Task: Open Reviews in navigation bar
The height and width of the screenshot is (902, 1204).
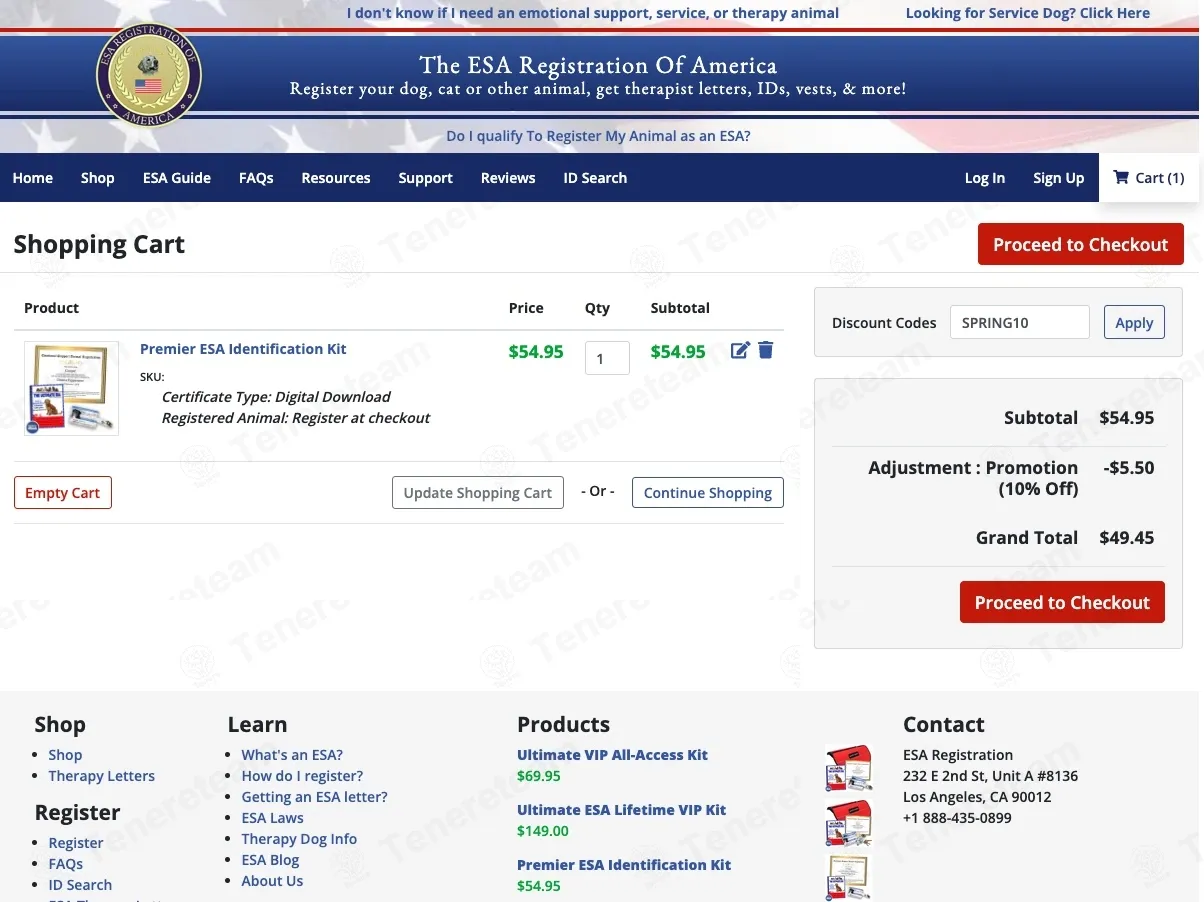Action: (508, 178)
